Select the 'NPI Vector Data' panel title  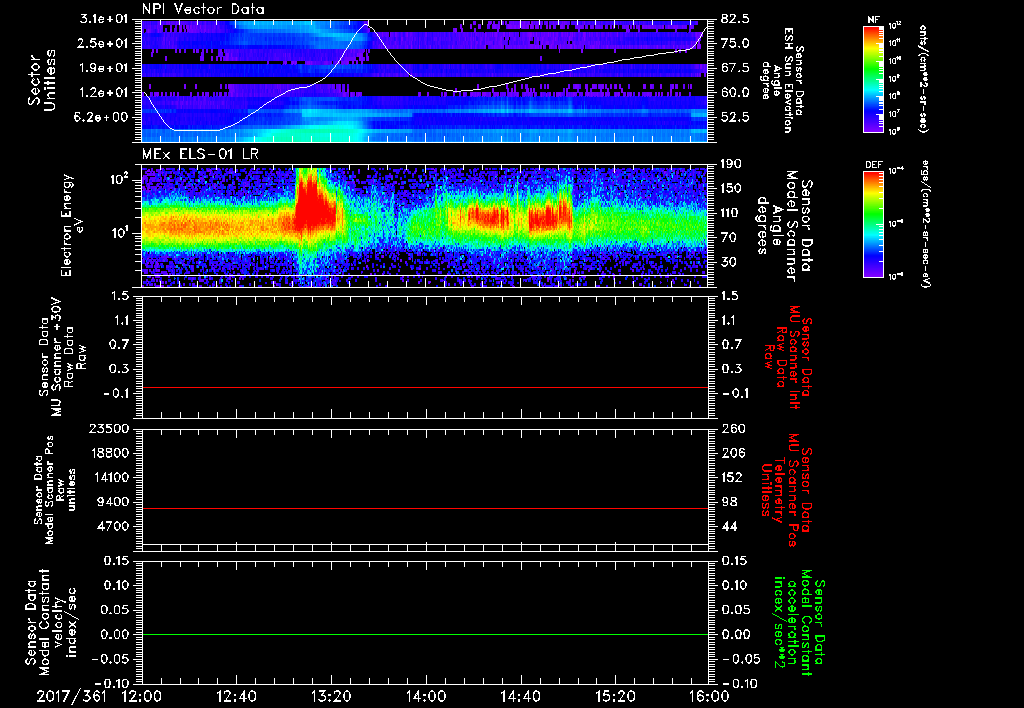[203, 9]
